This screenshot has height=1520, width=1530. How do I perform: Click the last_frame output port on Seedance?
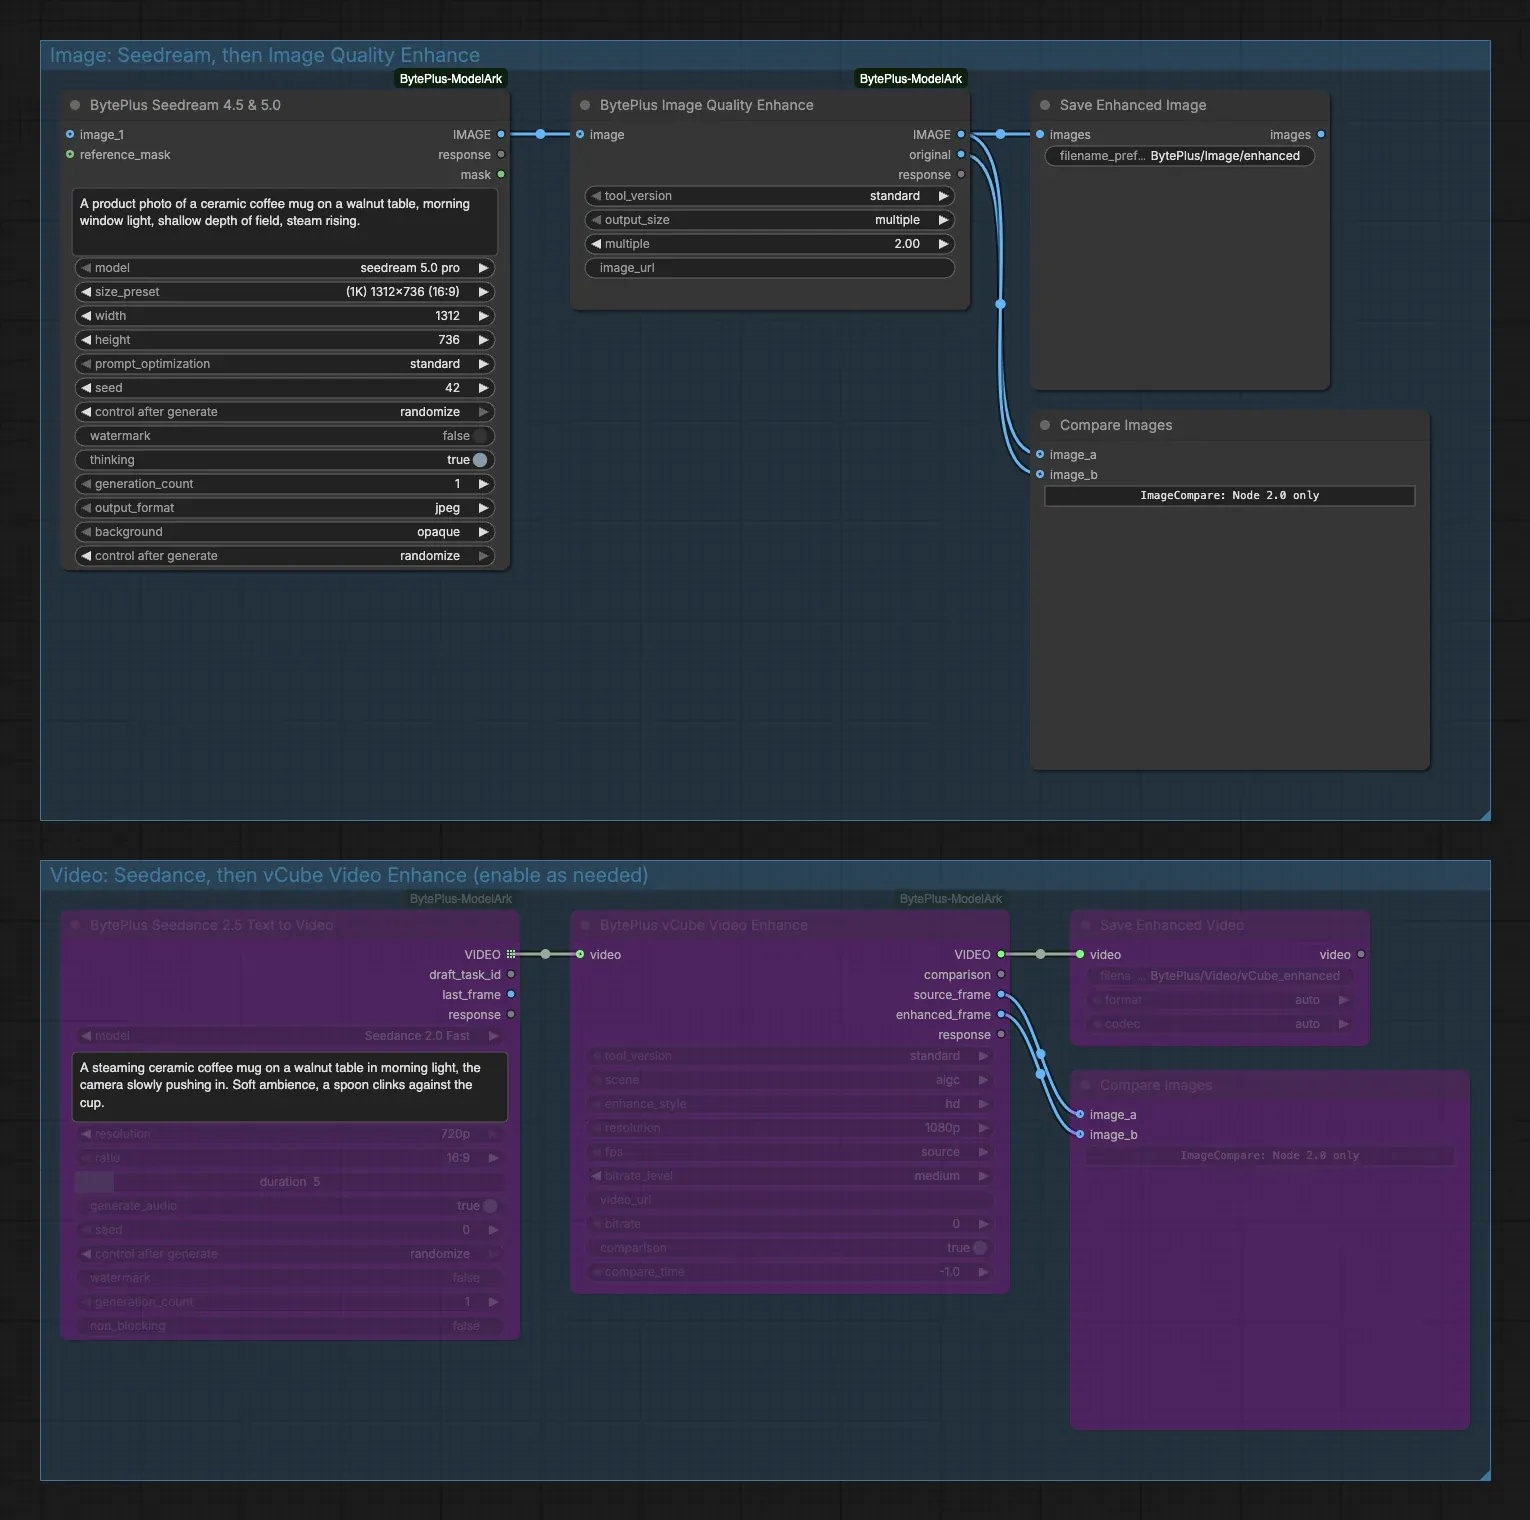click(511, 994)
